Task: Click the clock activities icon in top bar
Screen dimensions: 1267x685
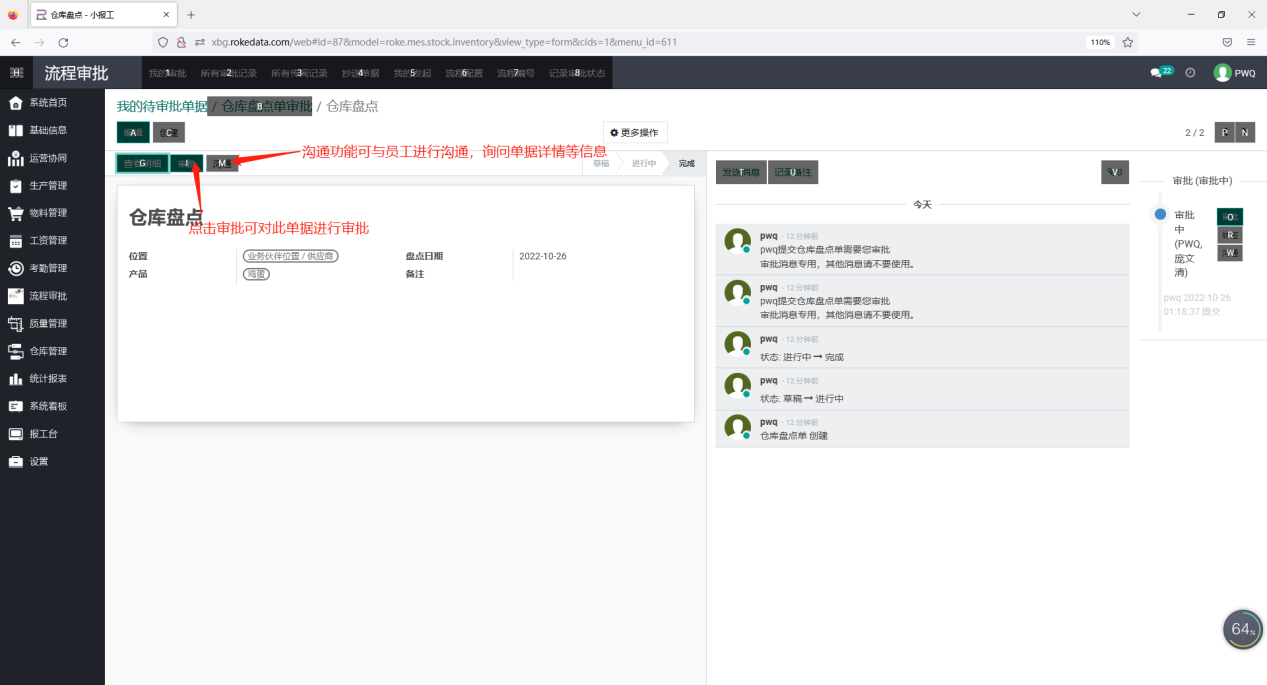Action: tap(1190, 73)
